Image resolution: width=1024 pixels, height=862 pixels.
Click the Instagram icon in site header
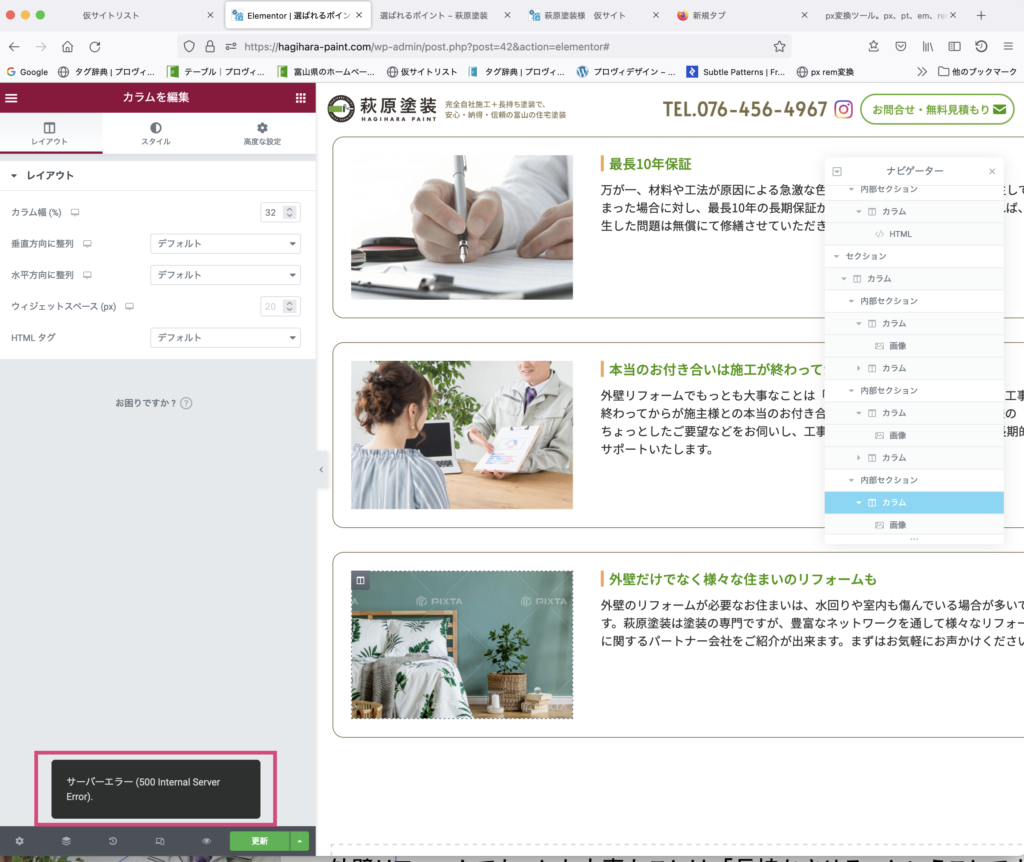844,109
